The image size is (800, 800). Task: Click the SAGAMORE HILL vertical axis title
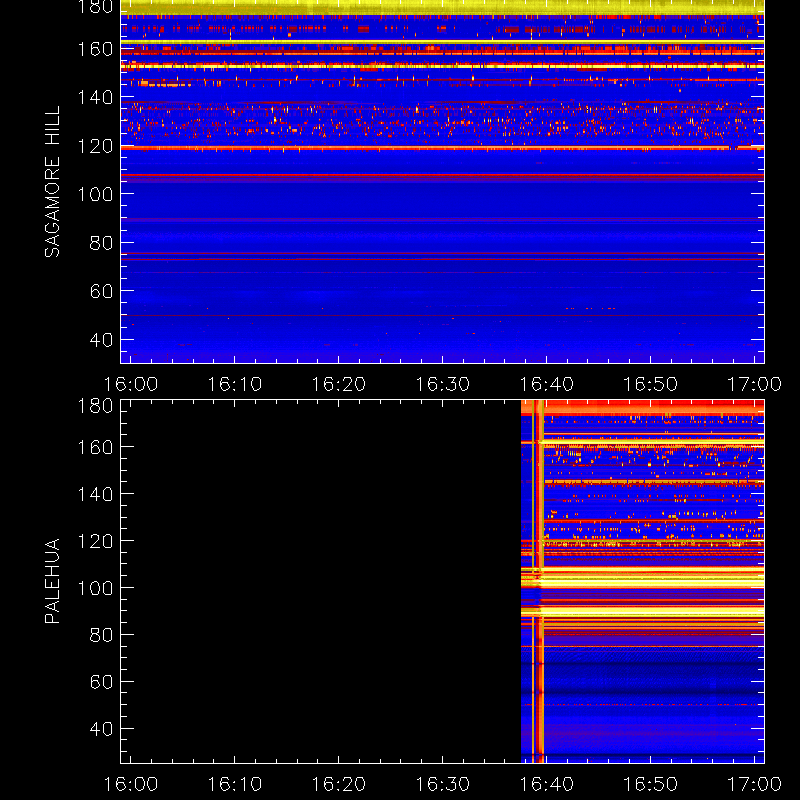coord(52,182)
